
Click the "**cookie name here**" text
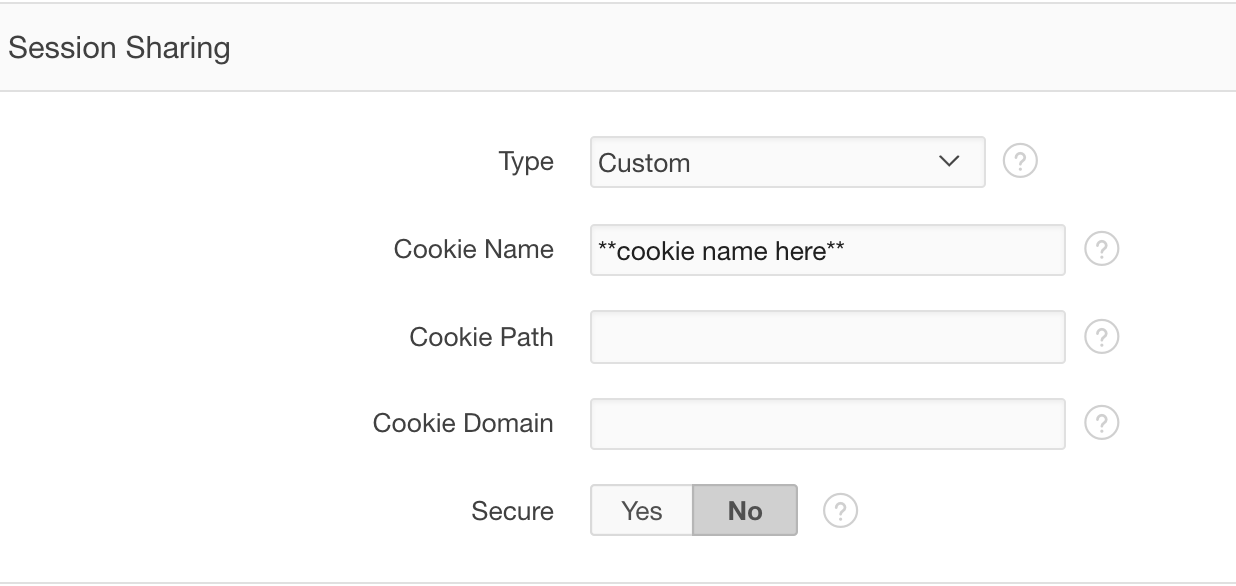click(x=721, y=250)
